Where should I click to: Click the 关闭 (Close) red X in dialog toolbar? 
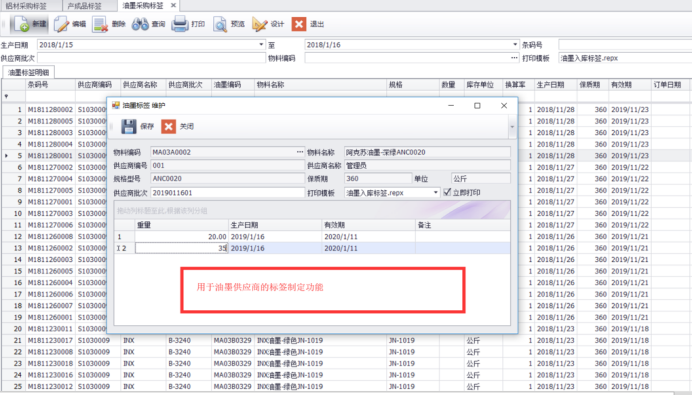coord(168,126)
